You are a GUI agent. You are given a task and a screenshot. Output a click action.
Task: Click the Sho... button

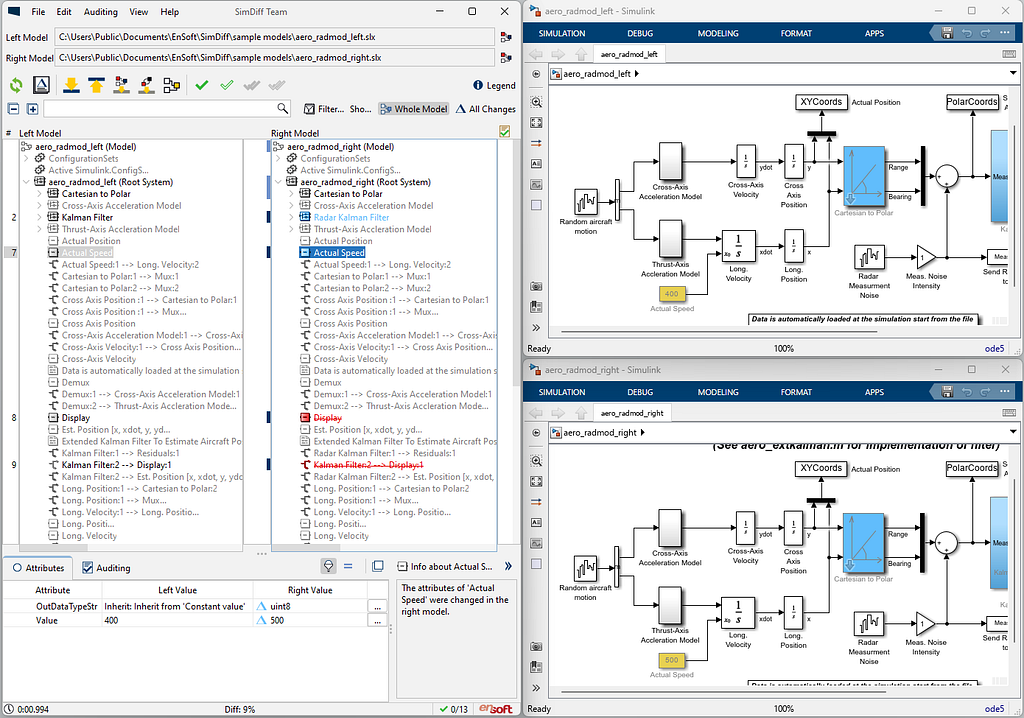pos(360,109)
